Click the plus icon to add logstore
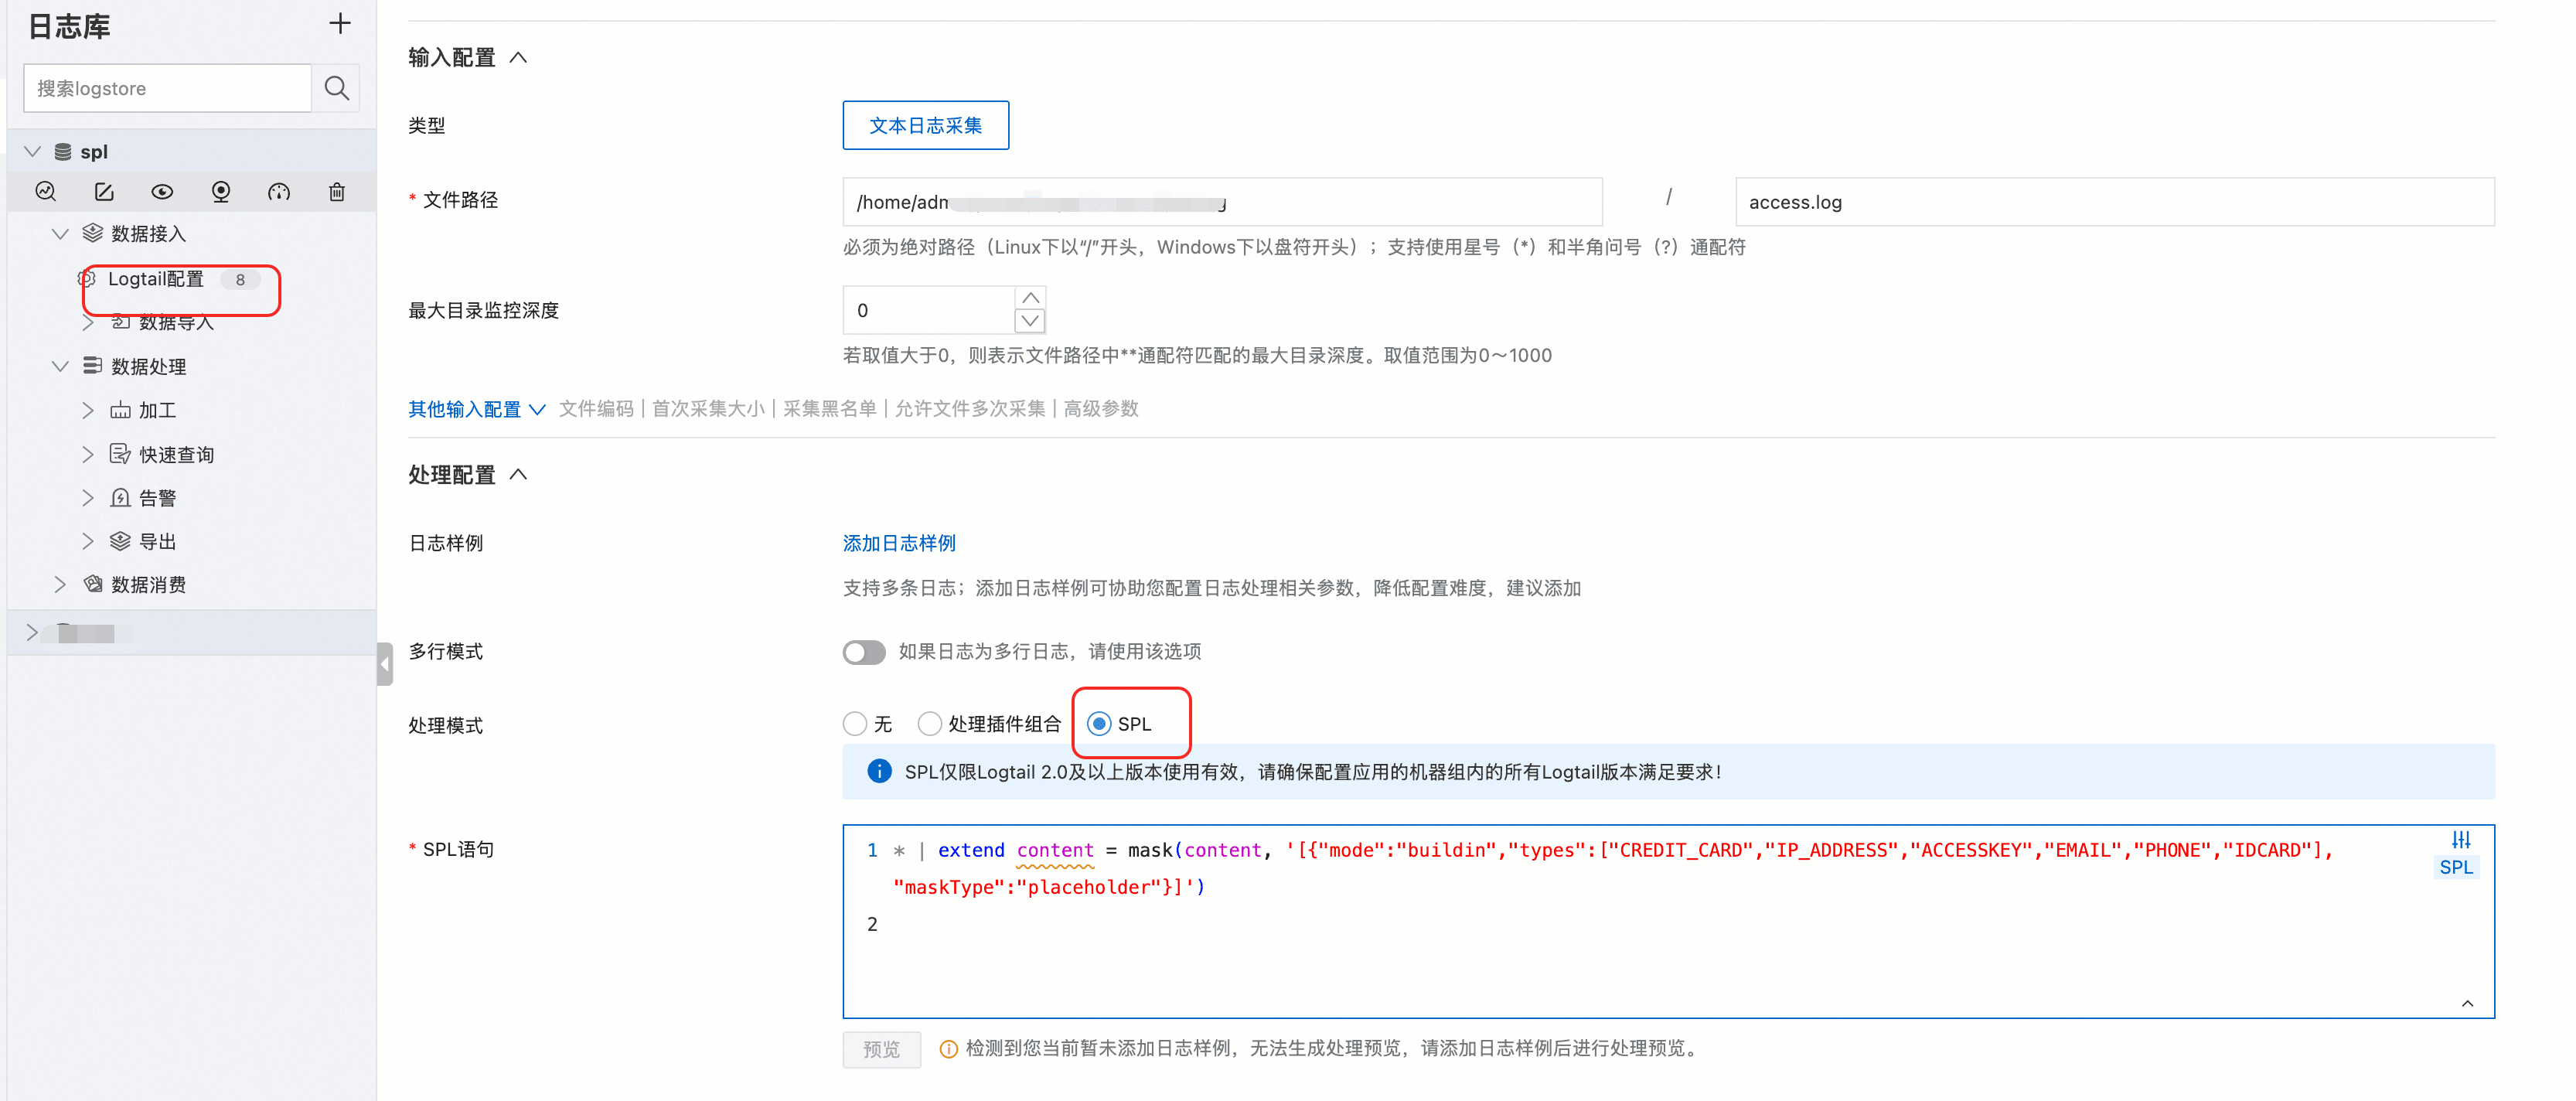This screenshot has height=1101, width=2576. coord(340,24)
